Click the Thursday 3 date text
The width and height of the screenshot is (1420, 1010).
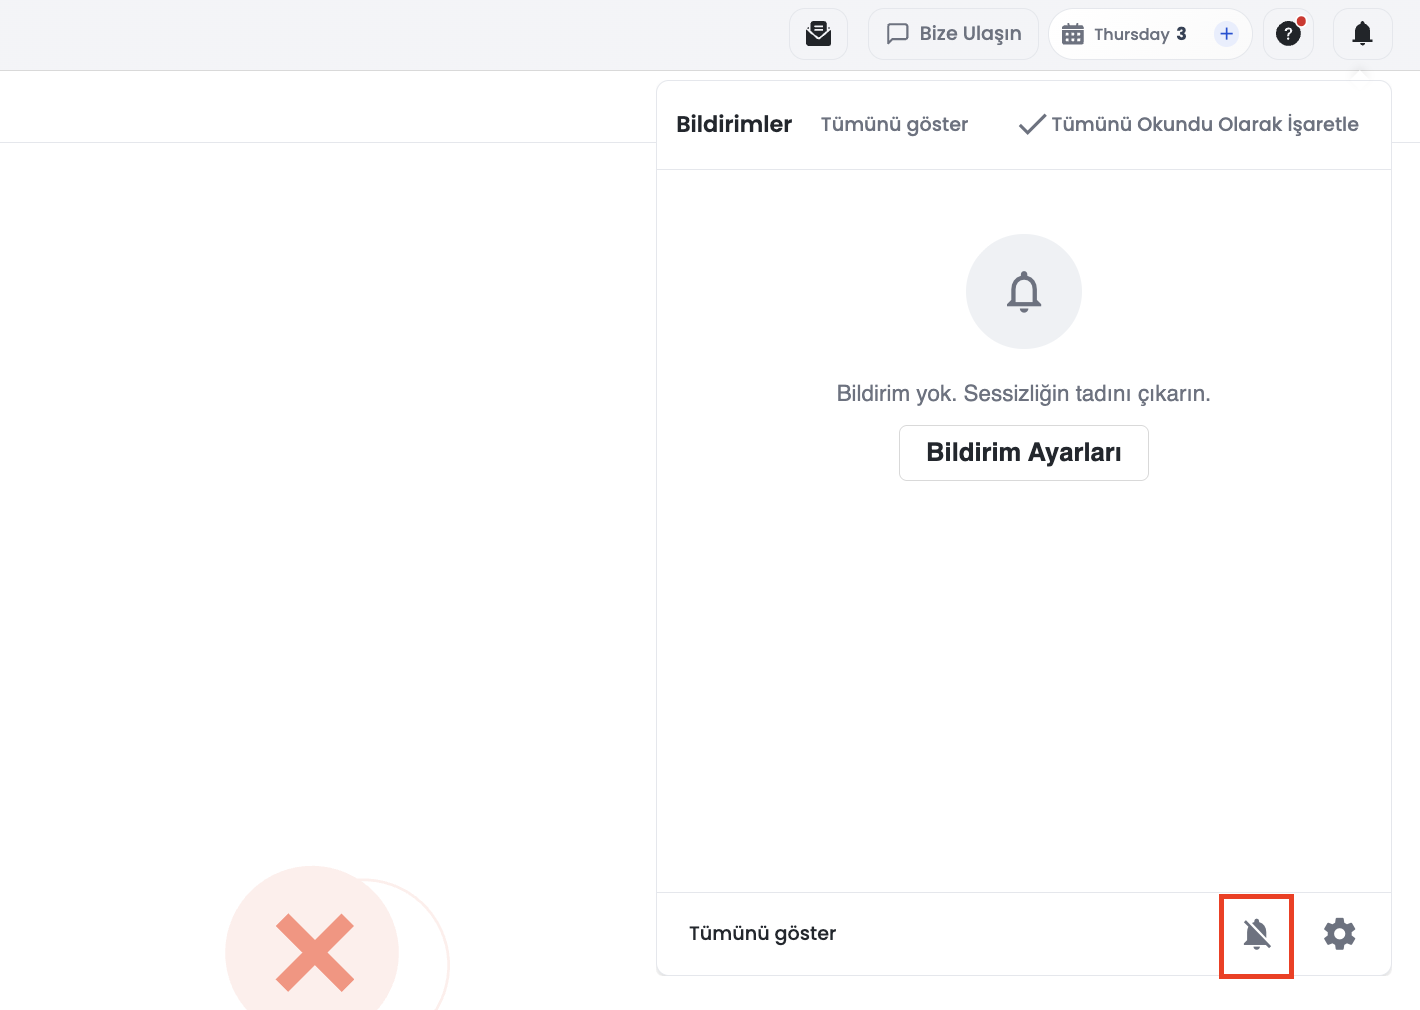pos(1140,34)
